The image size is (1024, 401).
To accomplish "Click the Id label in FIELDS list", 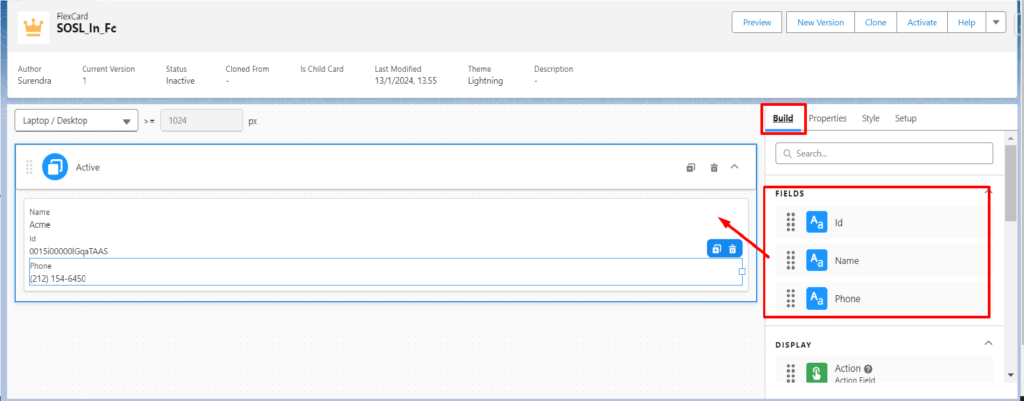I will click(x=839, y=222).
